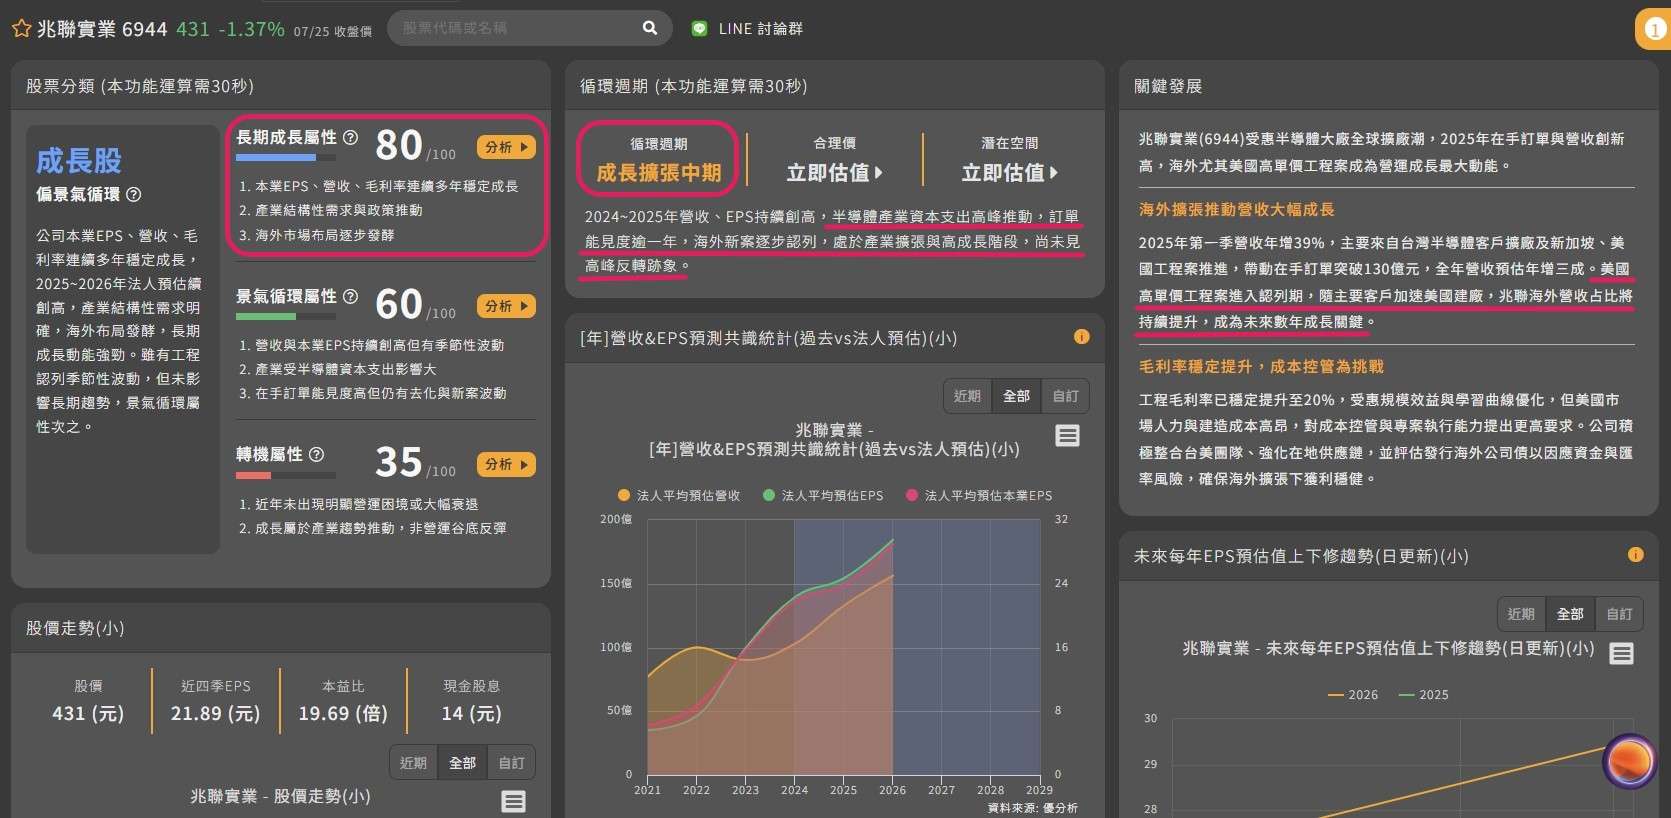Screen dimensions: 1671x818
Task: Click the 兆聯實業 6944 stock title
Action: pos(102,29)
